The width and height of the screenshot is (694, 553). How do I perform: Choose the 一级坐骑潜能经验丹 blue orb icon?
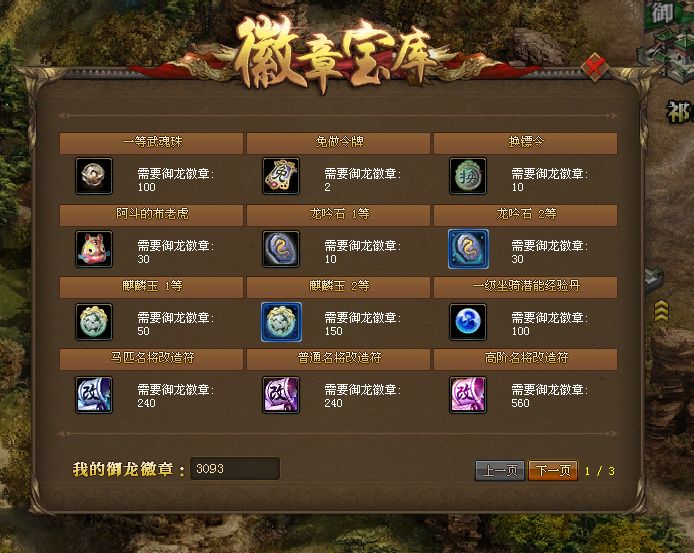(x=468, y=322)
